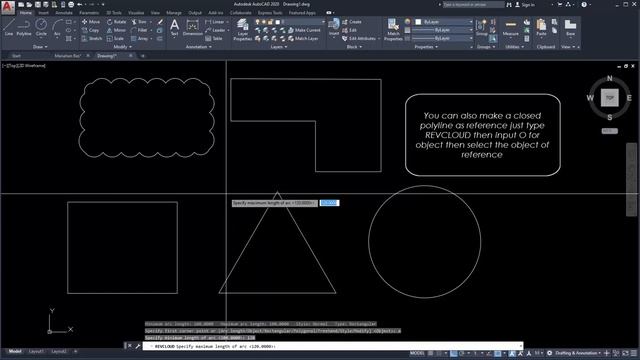This screenshot has width=640, height=360.
Task: Select the Polyline tool
Action: pyautogui.click(x=24, y=27)
